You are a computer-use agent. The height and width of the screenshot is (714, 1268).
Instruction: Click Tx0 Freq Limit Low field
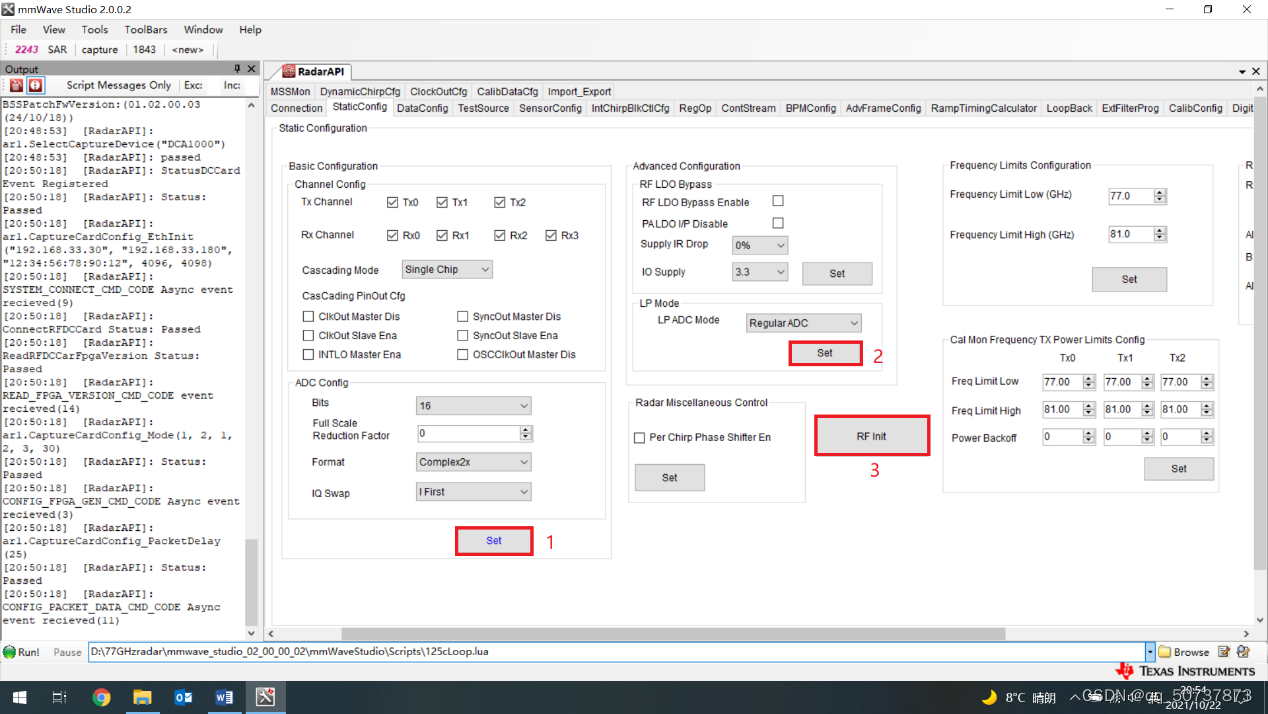pyautogui.click(x=1061, y=382)
